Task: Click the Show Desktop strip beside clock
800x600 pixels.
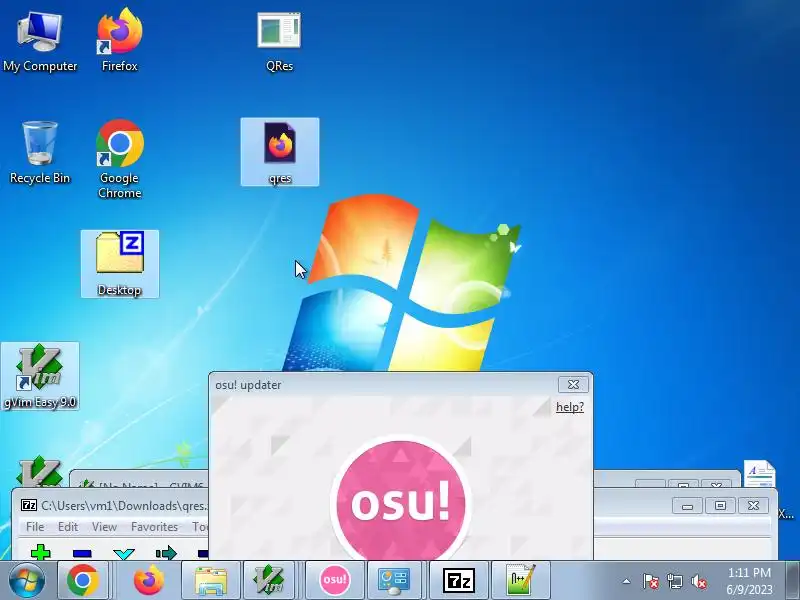Action: (x=792, y=580)
